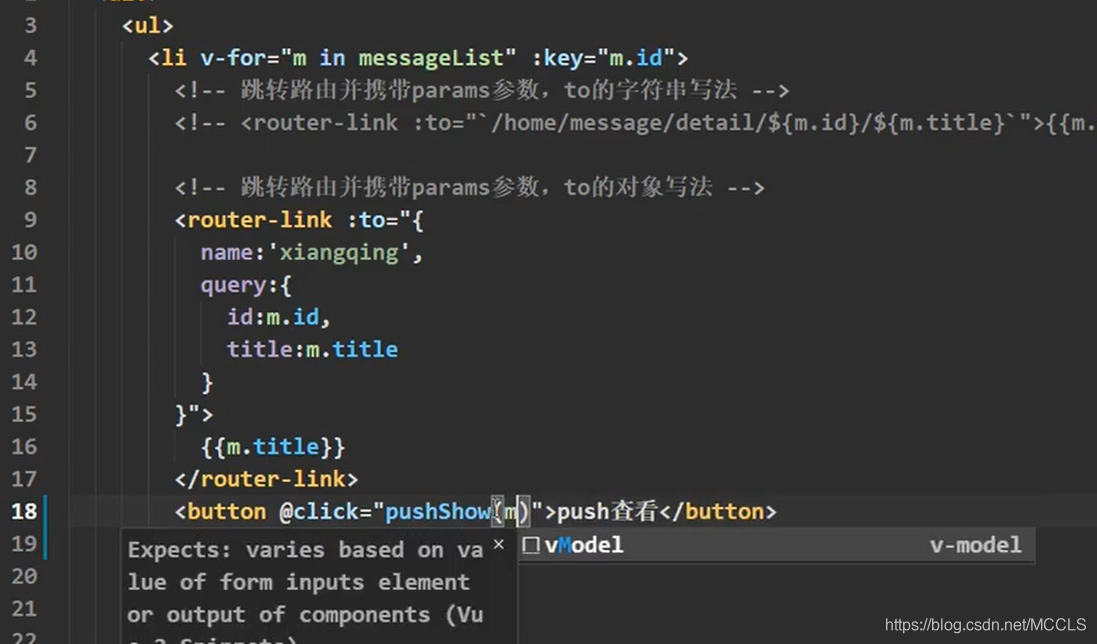The width and height of the screenshot is (1097, 644).
Task: Click the {{m.title}} interpolation on line 16
Action: click(273, 447)
